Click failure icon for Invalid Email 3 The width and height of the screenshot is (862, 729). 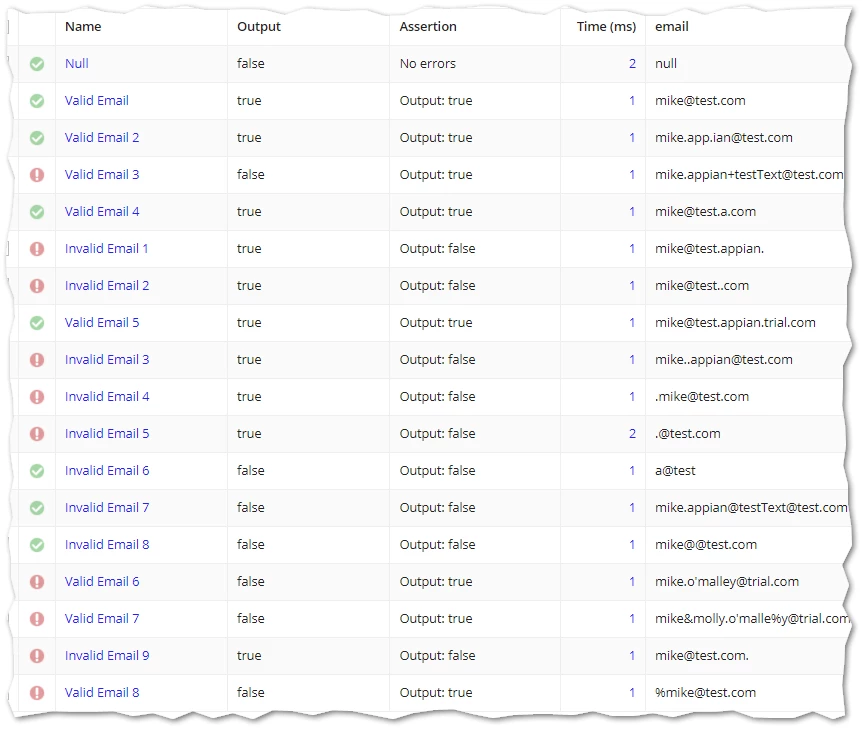pos(37,360)
